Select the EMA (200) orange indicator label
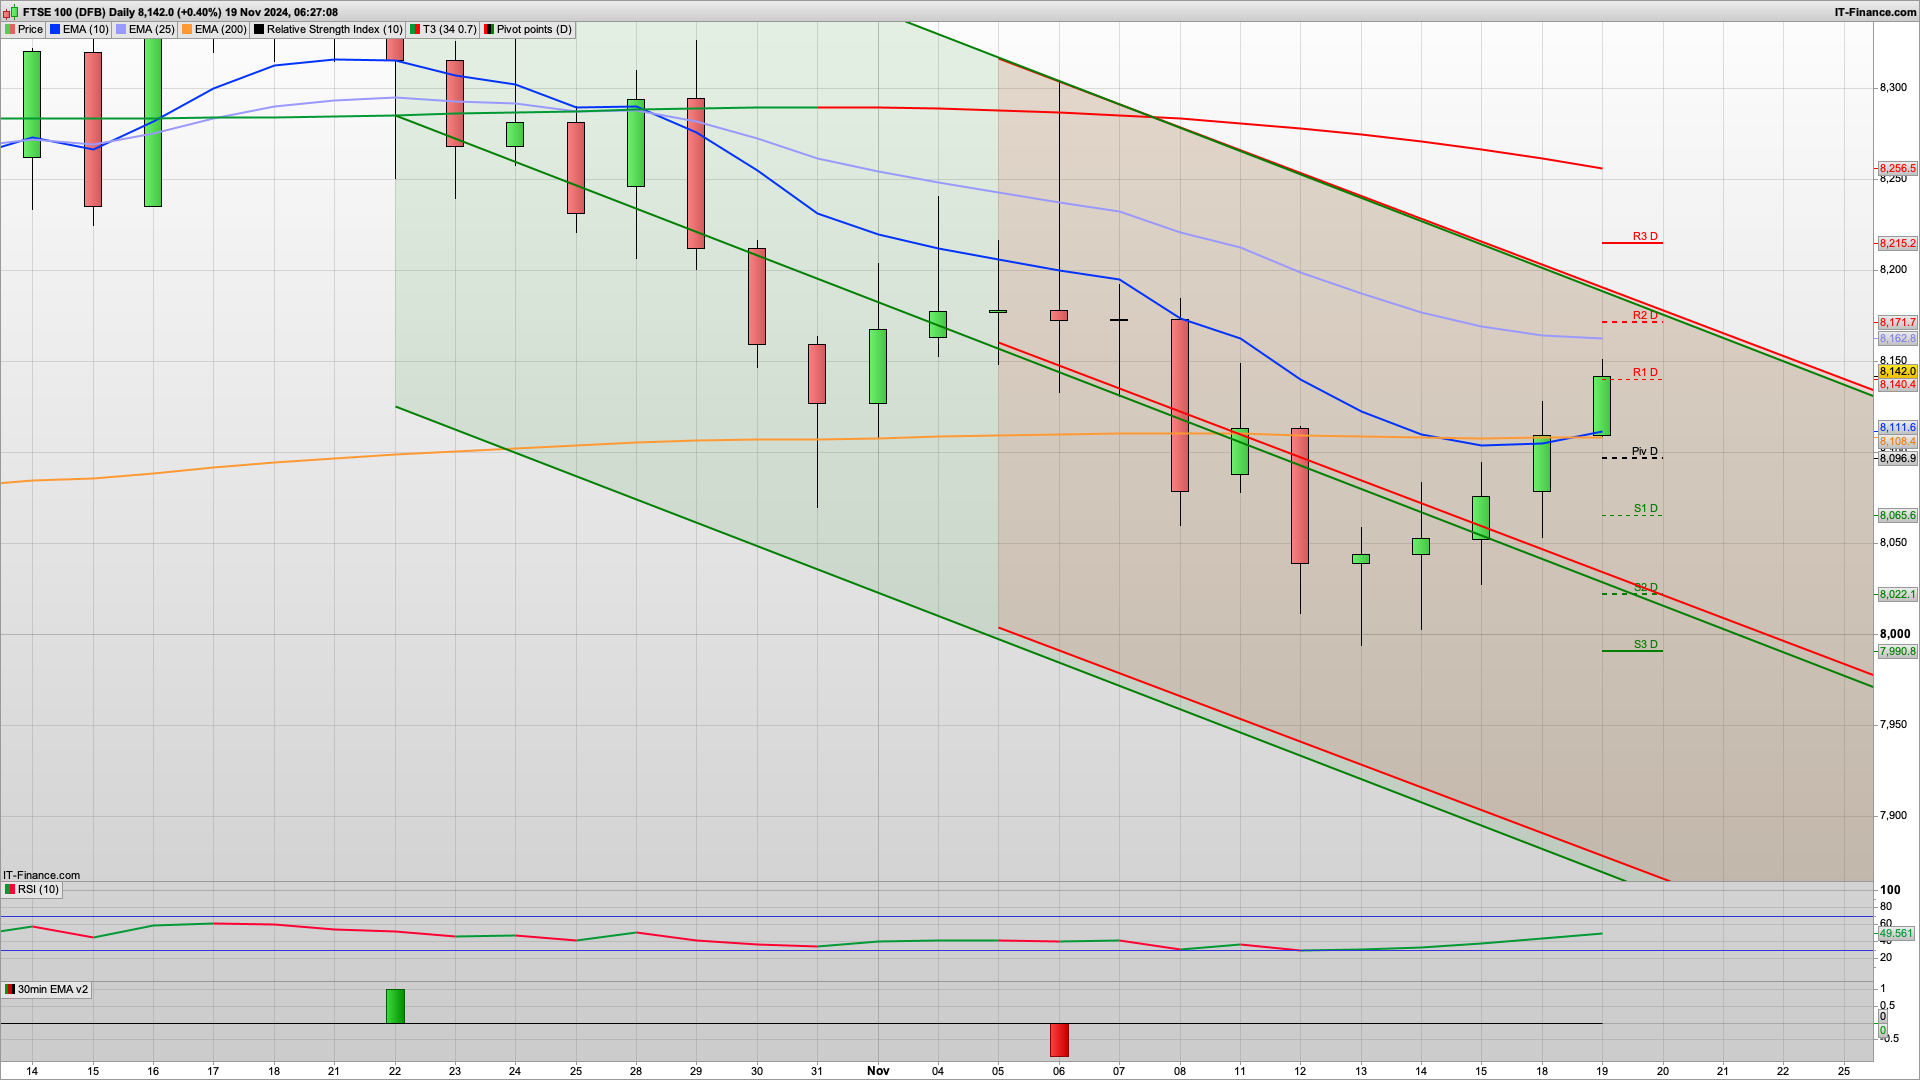Screen dimensions: 1920x1080 pos(214,29)
